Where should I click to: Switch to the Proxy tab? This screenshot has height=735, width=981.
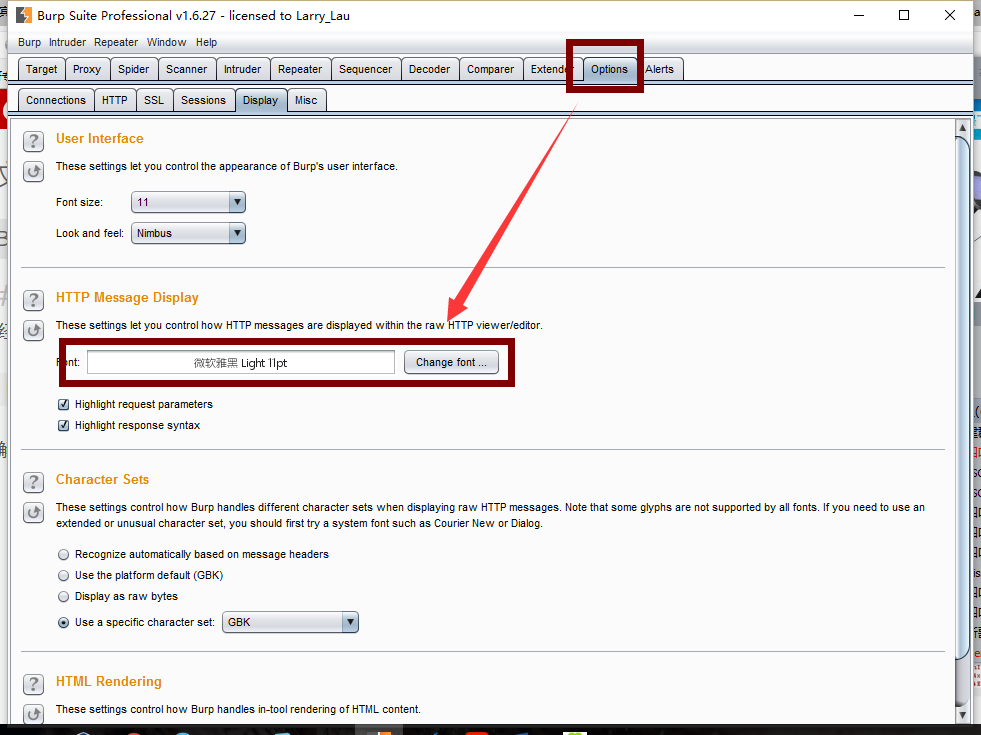[x=87, y=69]
